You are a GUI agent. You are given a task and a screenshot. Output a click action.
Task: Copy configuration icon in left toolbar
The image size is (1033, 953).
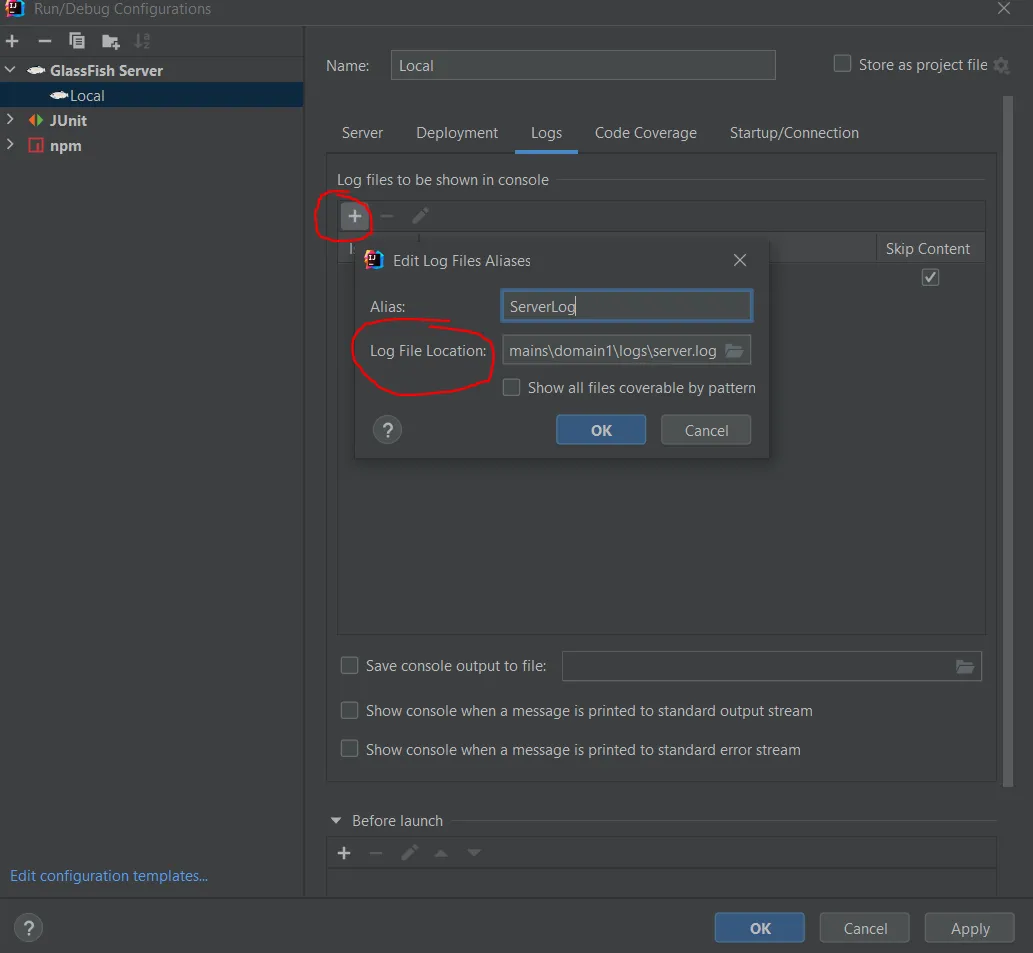coord(77,41)
